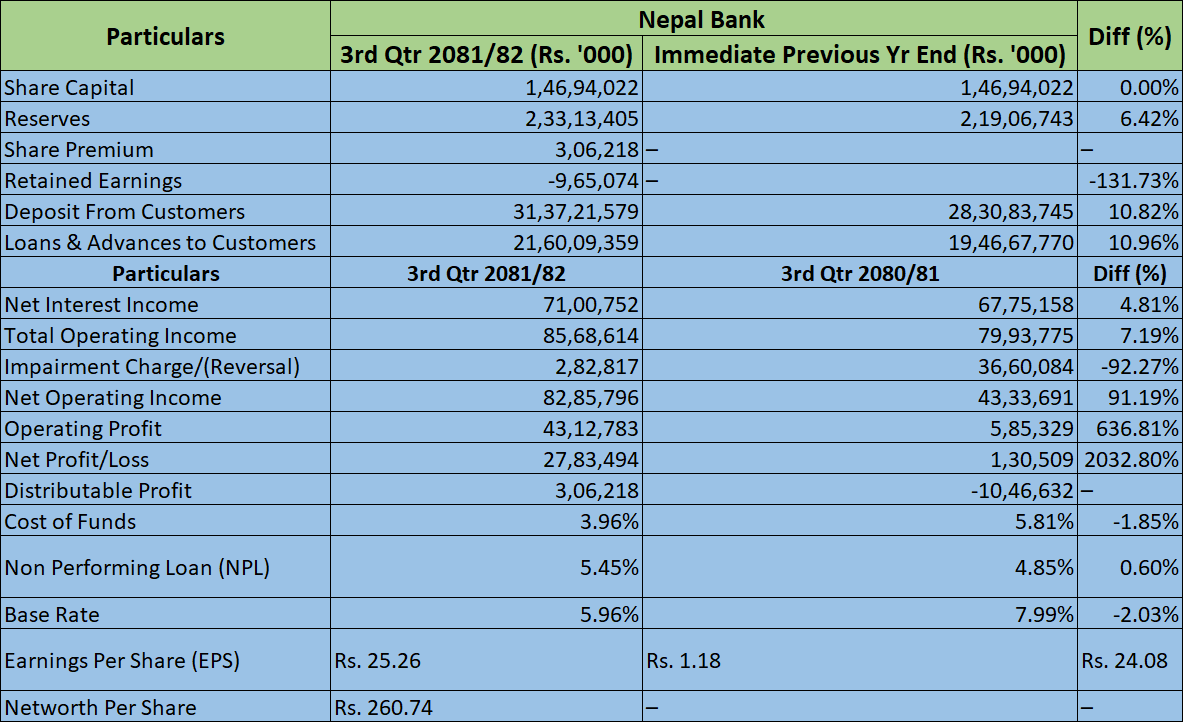Screen dimensions: 1184x723
Task: Select Distributable Profit value -10,46,632
Action: coord(1022,490)
